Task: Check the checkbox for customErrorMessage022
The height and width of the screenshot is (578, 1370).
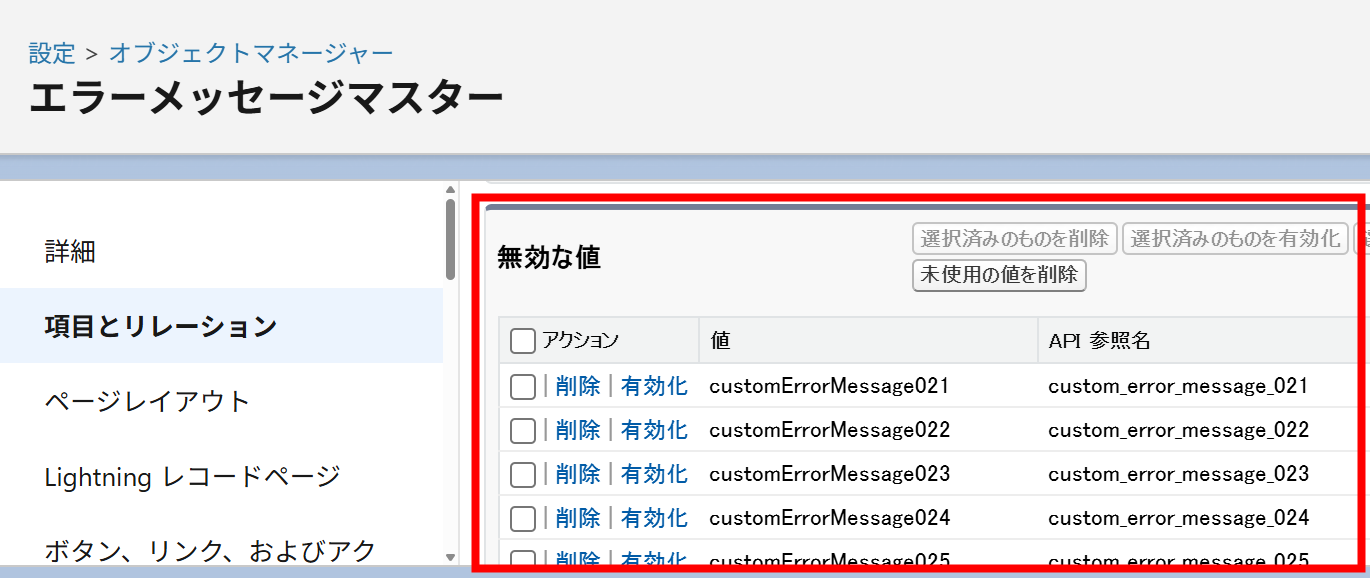Action: pyautogui.click(x=521, y=430)
